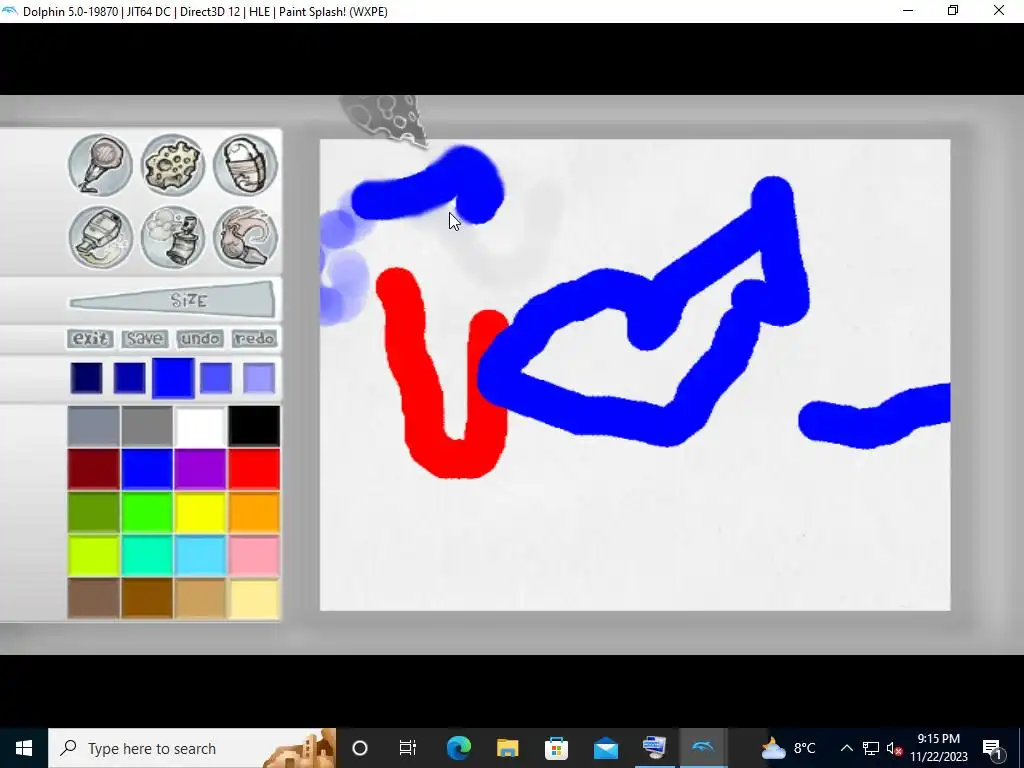Pick the bluish gray color swatch
Image resolution: width=1024 pixels, height=768 pixels.
pos(93,426)
